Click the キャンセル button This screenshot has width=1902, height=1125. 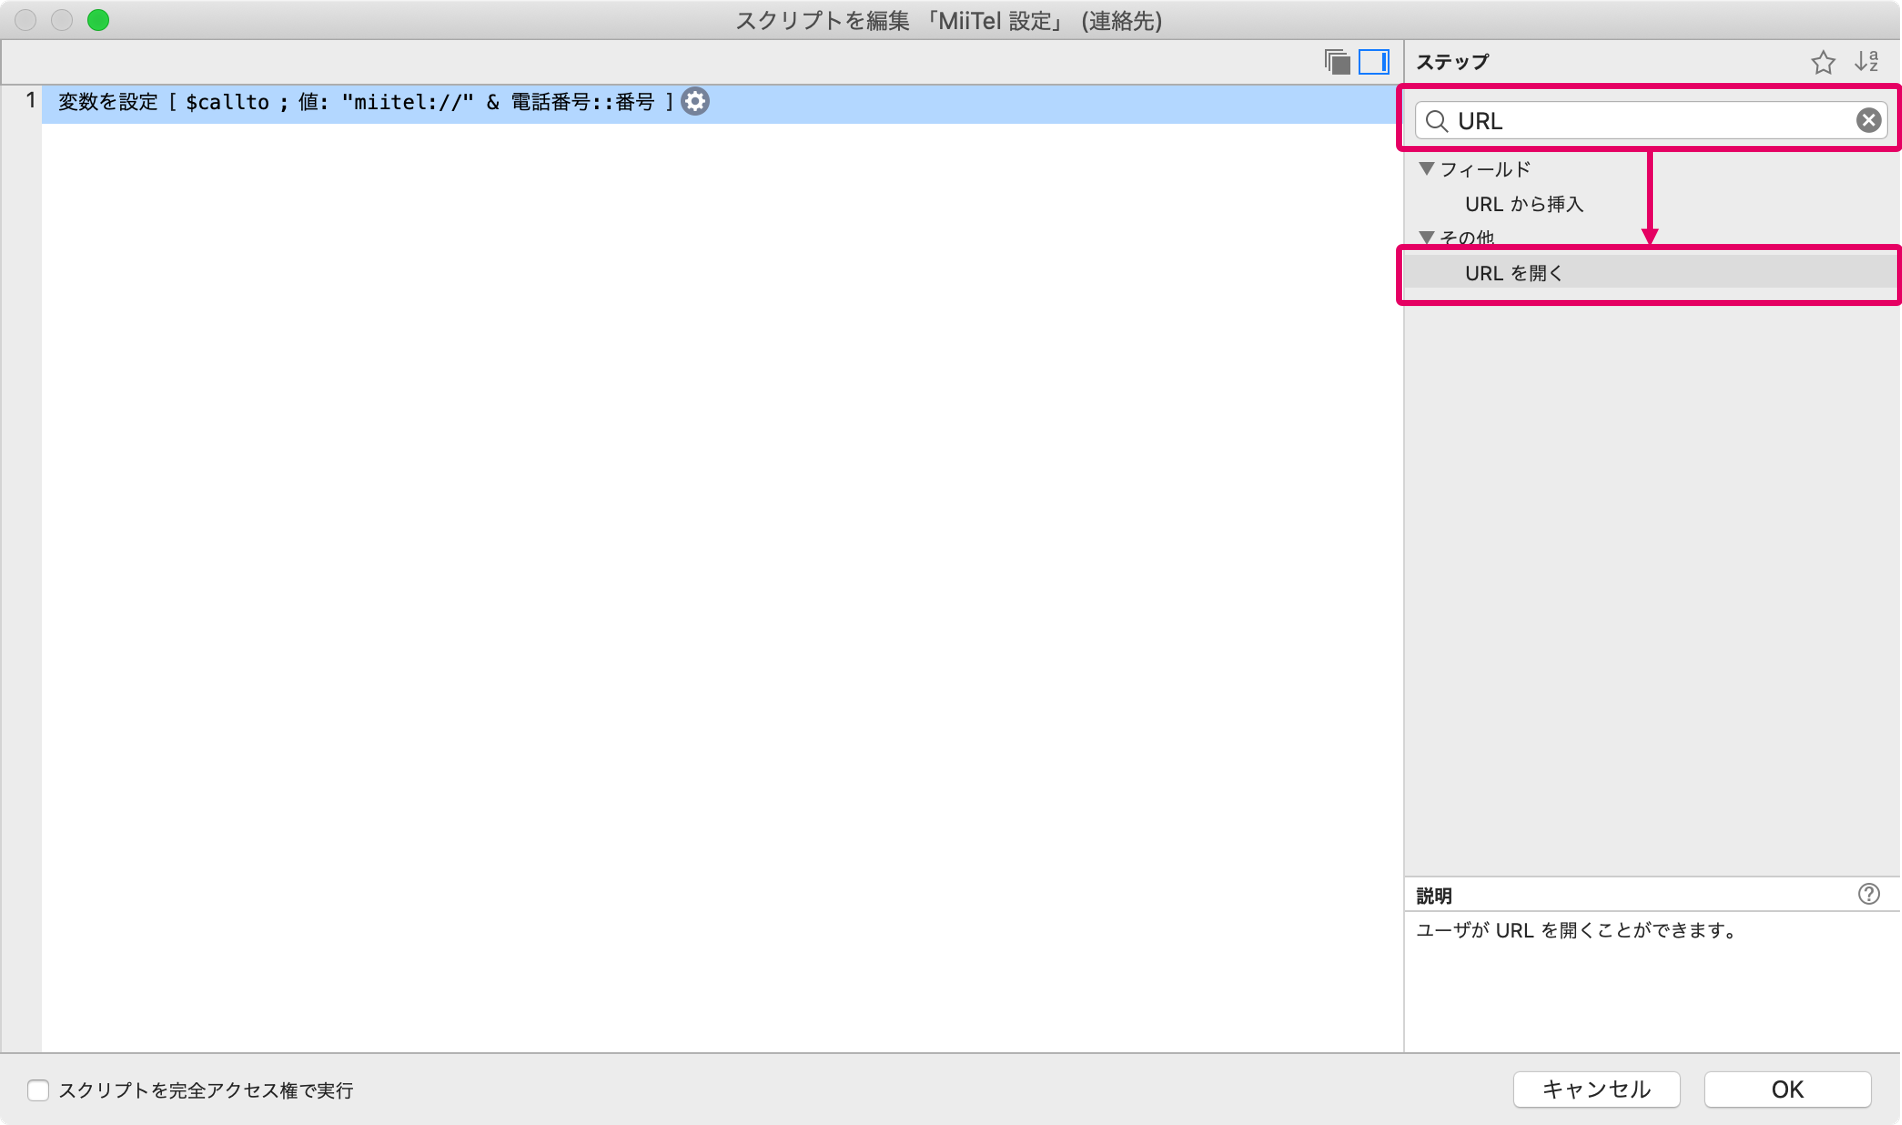[x=1596, y=1089]
